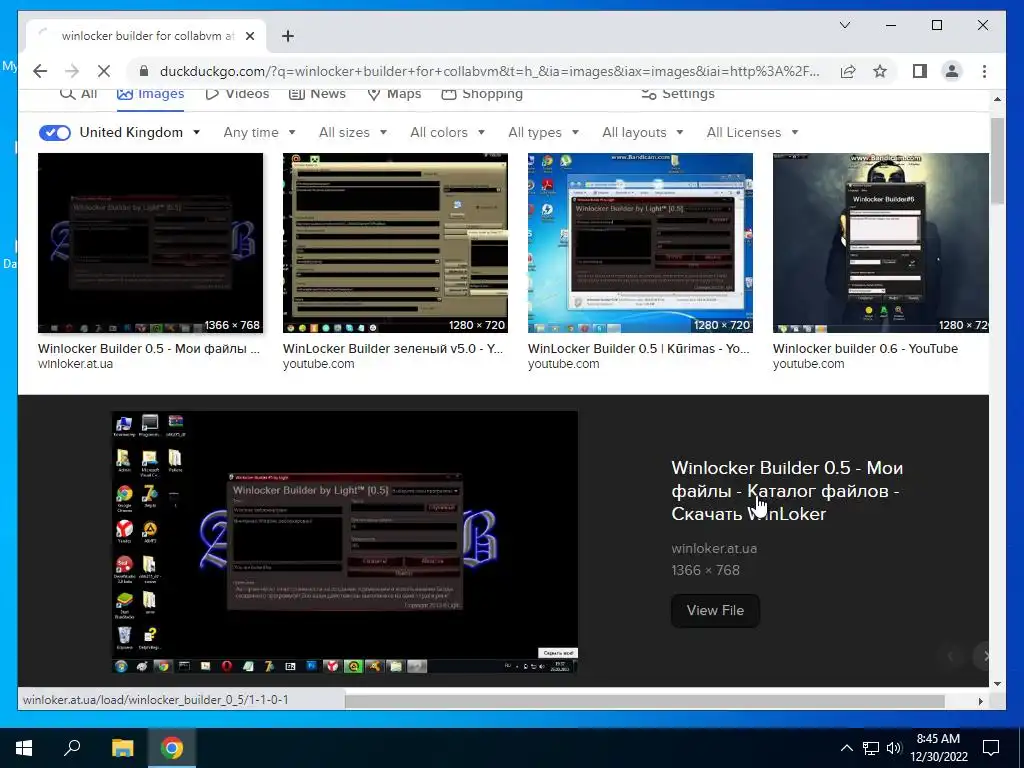Expand the All layouts filter
Viewport: 1024px width, 768px height.
tap(643, 133)
